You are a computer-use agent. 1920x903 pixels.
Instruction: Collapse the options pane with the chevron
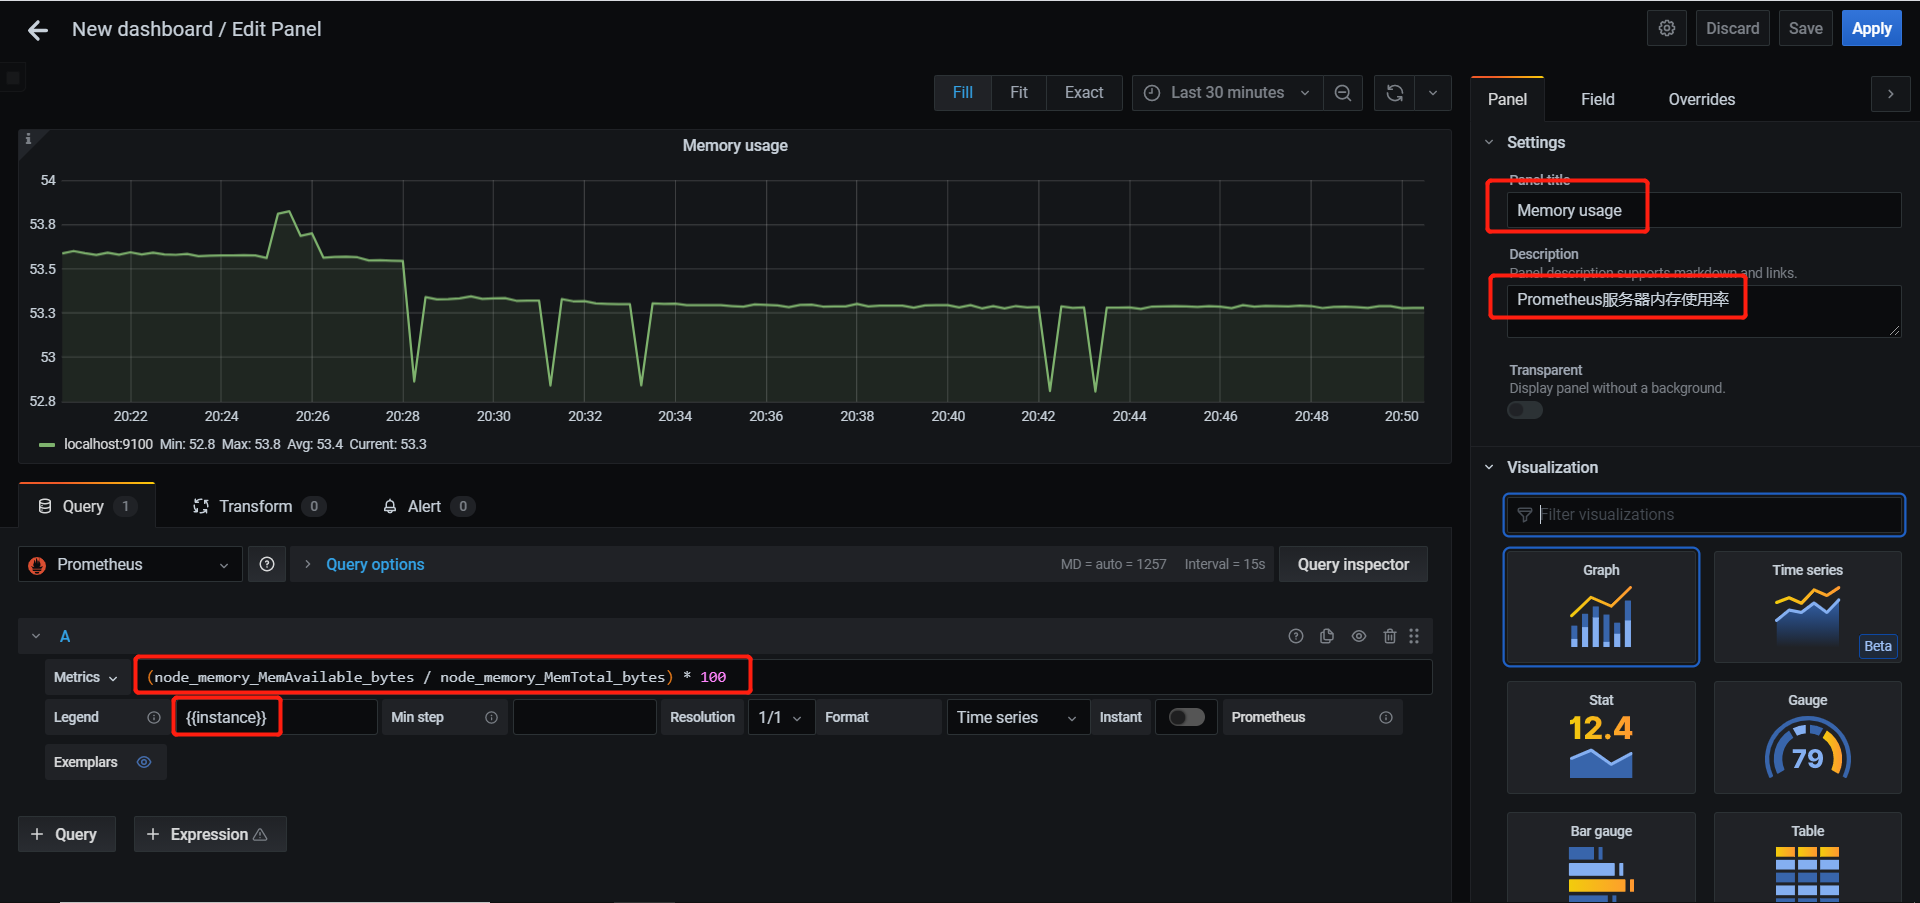[1891, 94]
